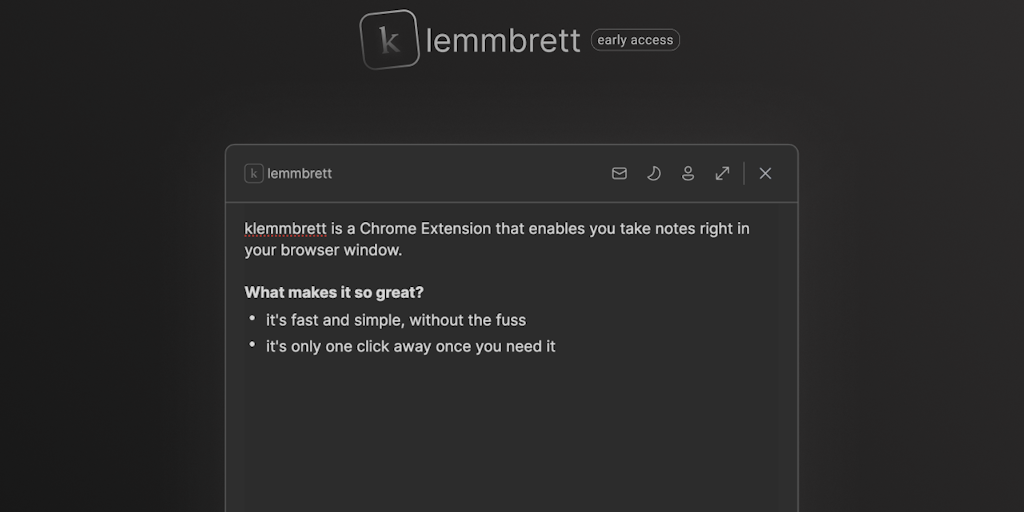
Task: Click the mail envelope icon
Action: pyautogui.click(x=619, y=173)
